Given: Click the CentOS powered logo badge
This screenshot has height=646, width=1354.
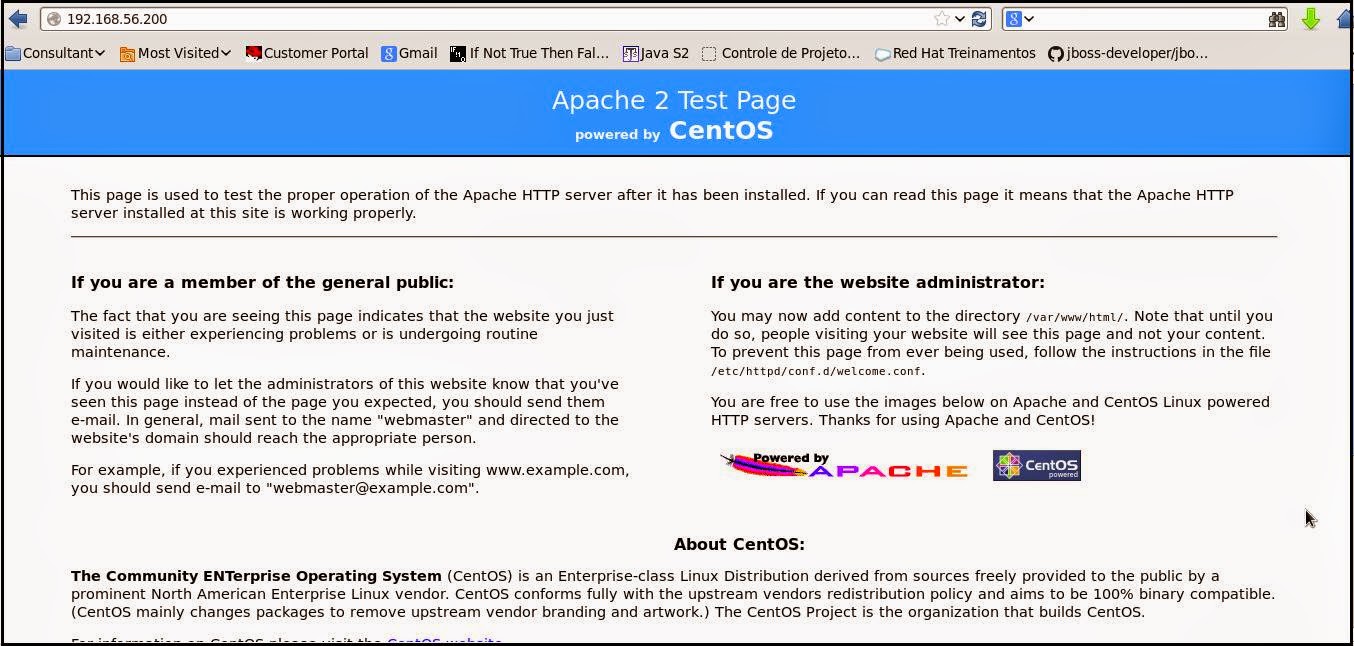Looking at the screenshot, I should [1036, 465].
